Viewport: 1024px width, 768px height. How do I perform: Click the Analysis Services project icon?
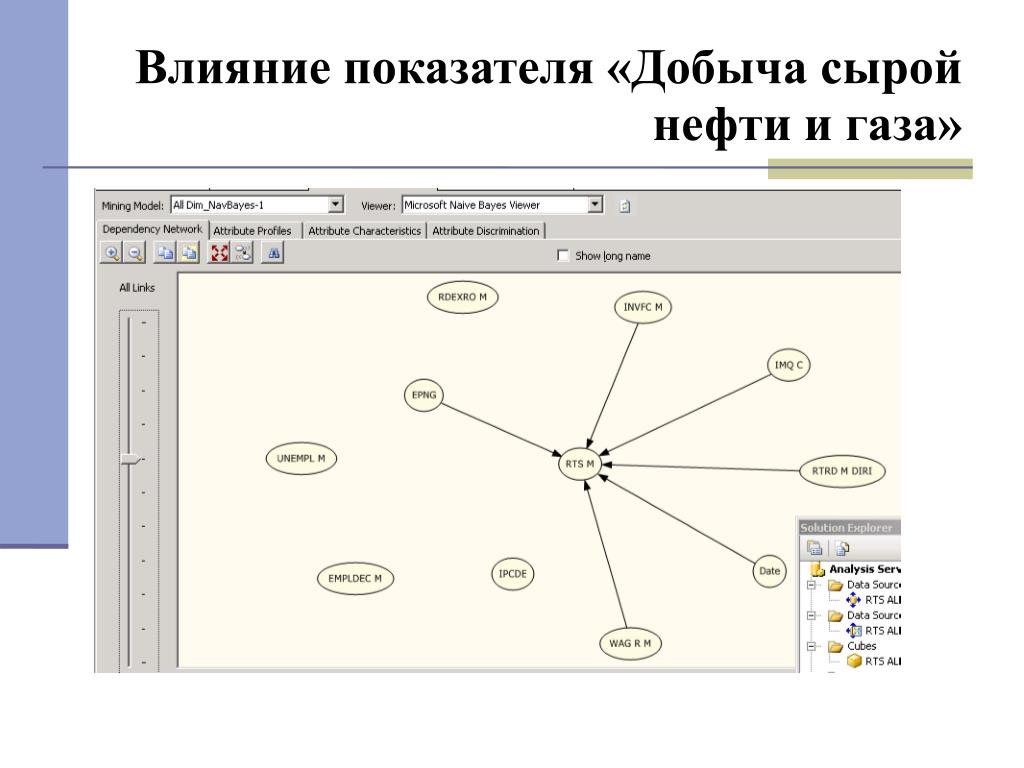pyautogui.click(x=818, y=569)
